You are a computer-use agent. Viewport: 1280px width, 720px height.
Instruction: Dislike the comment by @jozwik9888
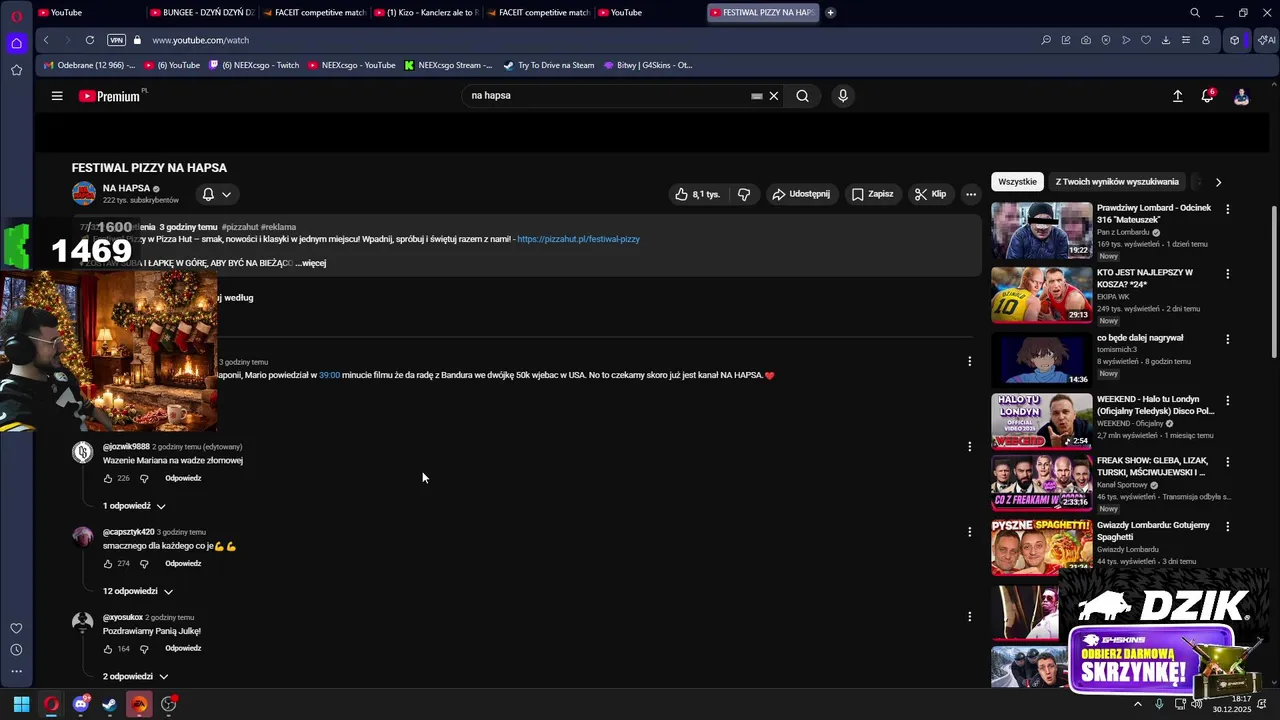coord(144,478)
